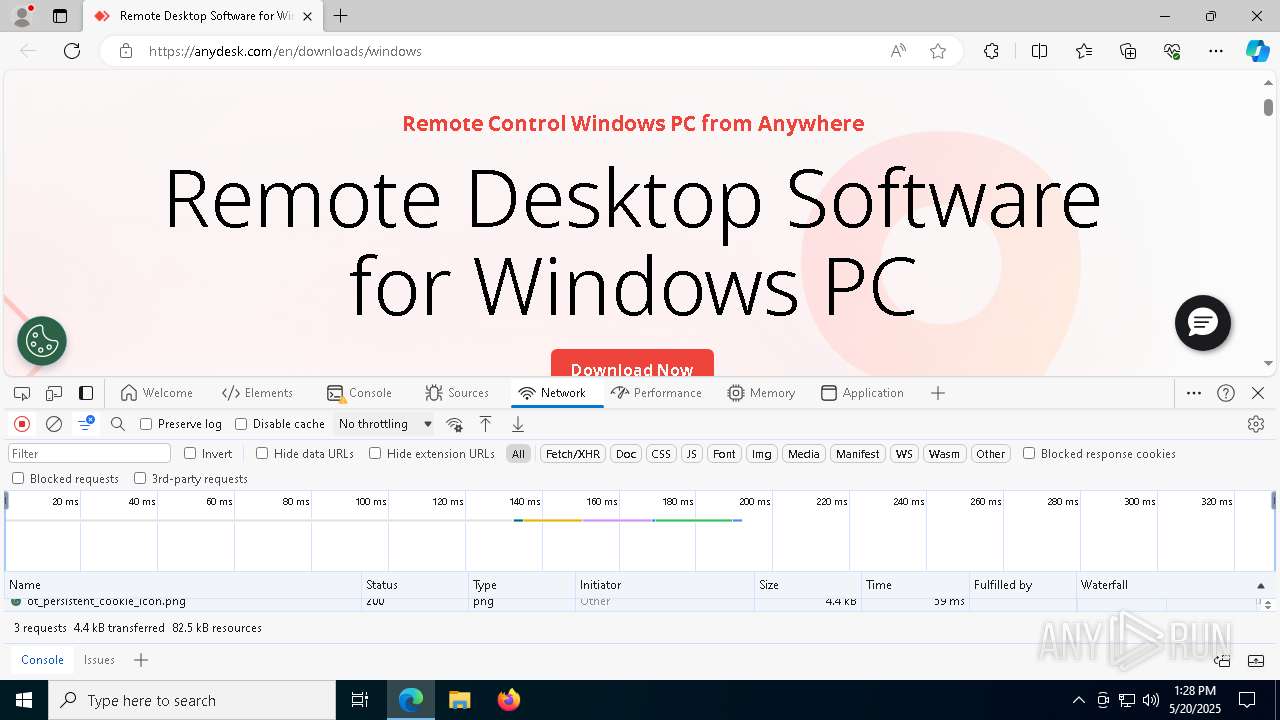Filter requests by Fetch/XHR
The image size is (1280, 720).
click(573, 454)
